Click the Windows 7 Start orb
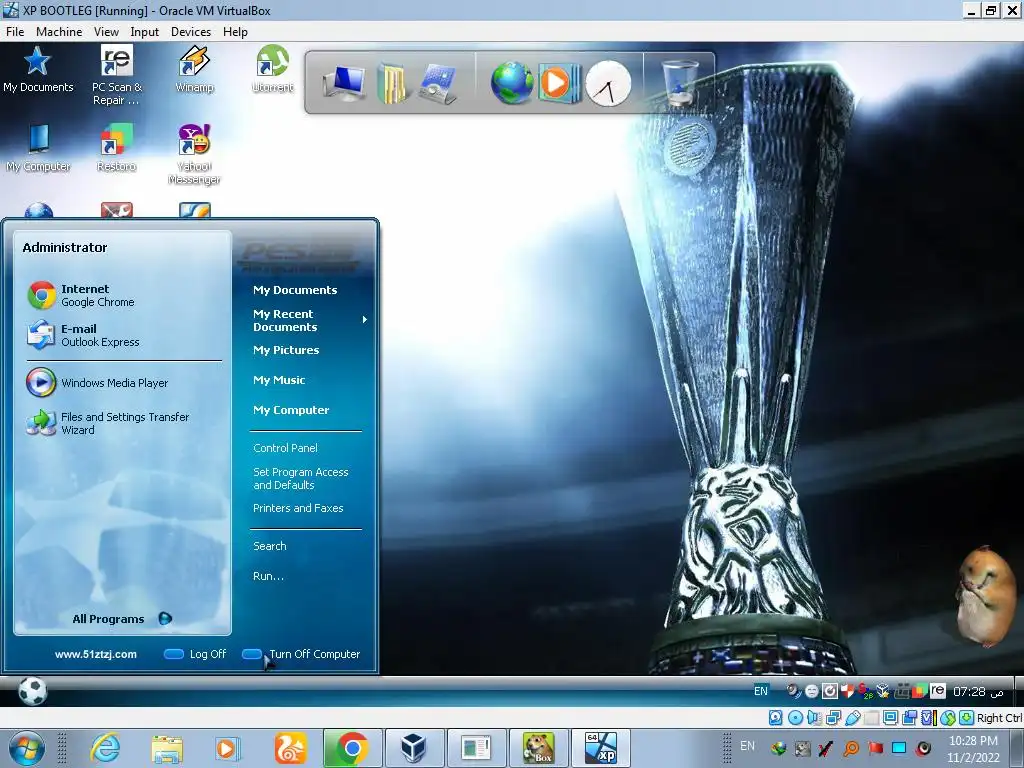 pos(26,748)
